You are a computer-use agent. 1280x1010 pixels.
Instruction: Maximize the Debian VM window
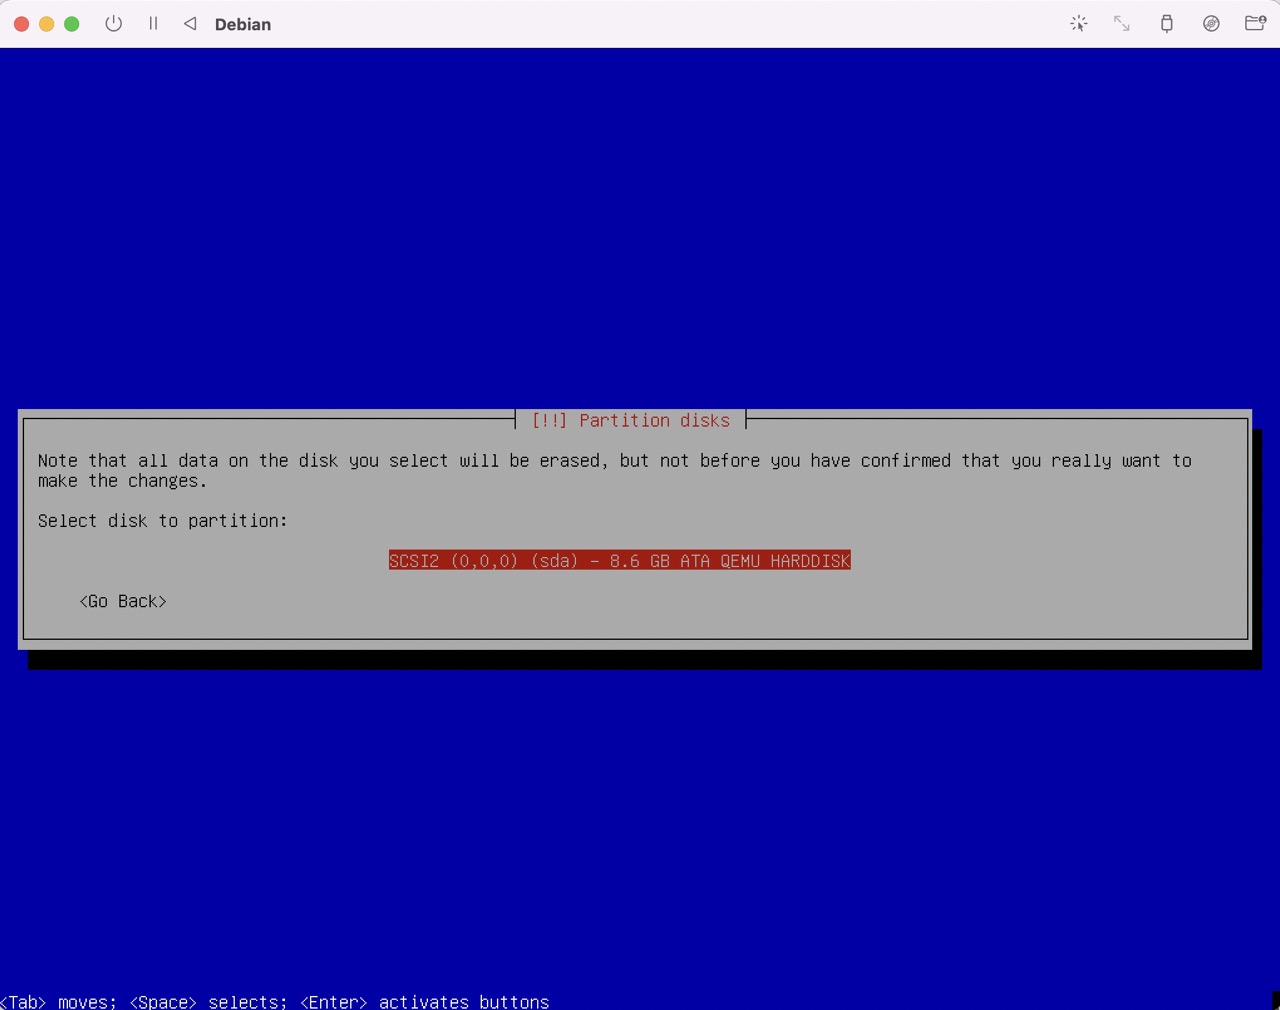tap(72, 24)
